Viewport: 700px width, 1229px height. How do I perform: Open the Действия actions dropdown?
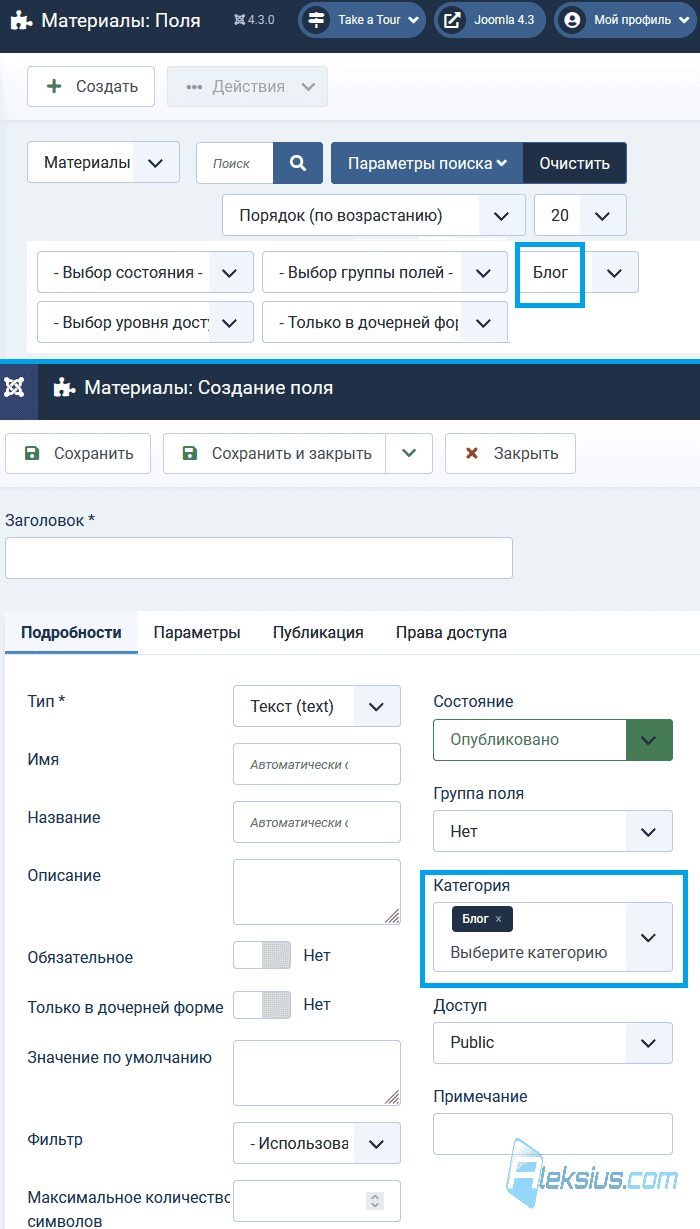(247, 86)
